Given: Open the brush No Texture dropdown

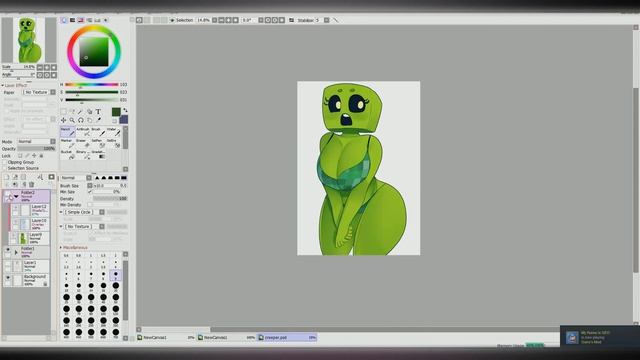Looking at the screenshot, I should point(84,227).
